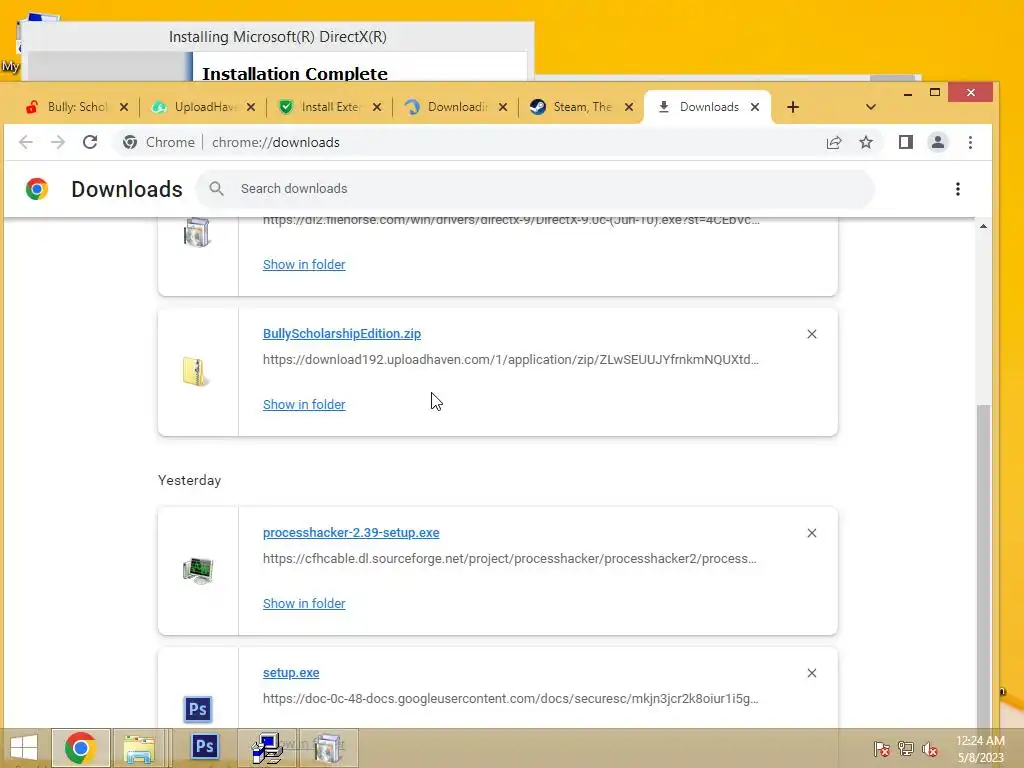Open Action Center flag tray icon
The width and height of the screenshot is (1024, 768).
(882, 749)
